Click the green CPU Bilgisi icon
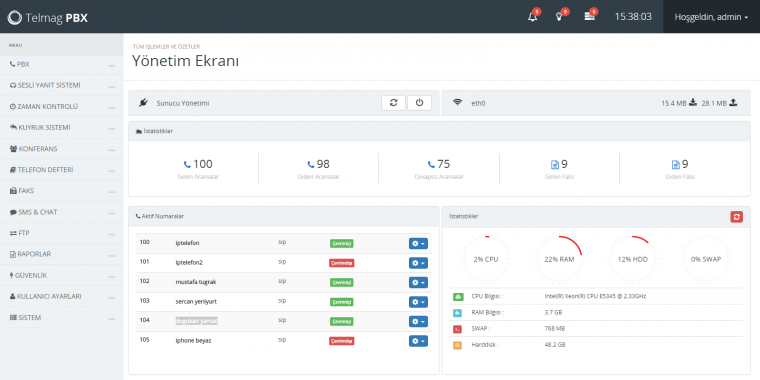 pyautogui.click(x=458, y=296)
